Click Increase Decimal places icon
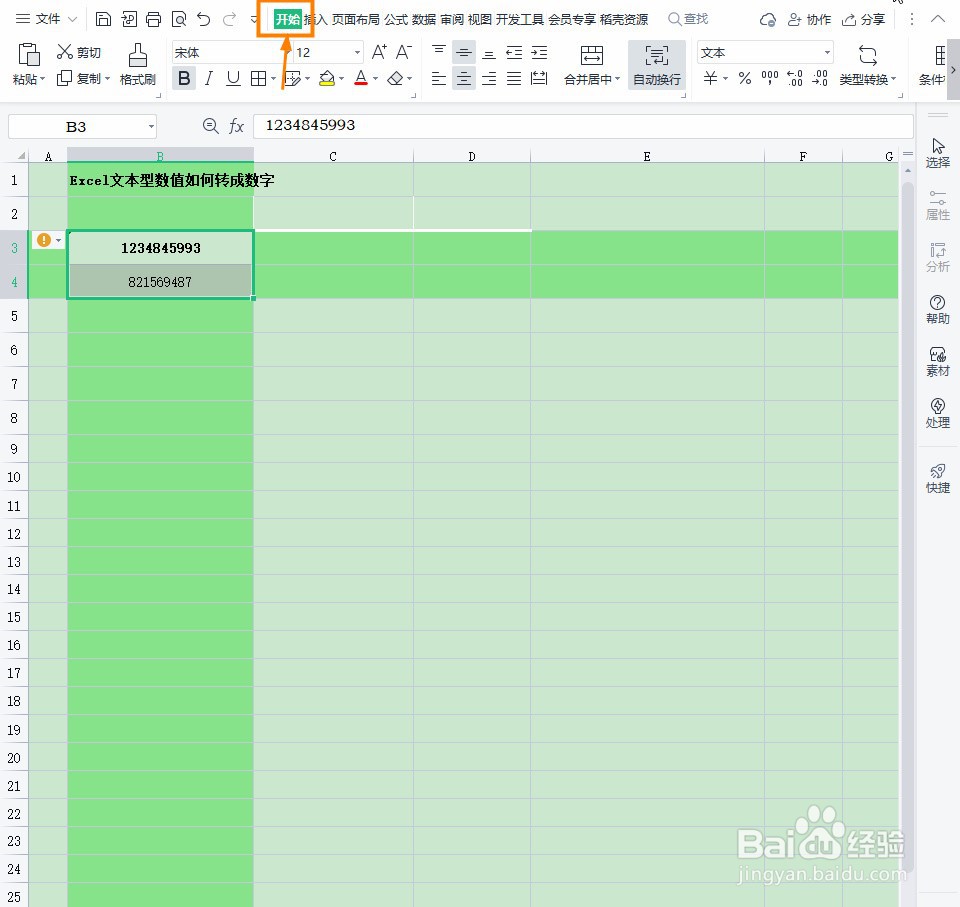The width and height of the screenshot is (960, 907). tap(795, 78)
